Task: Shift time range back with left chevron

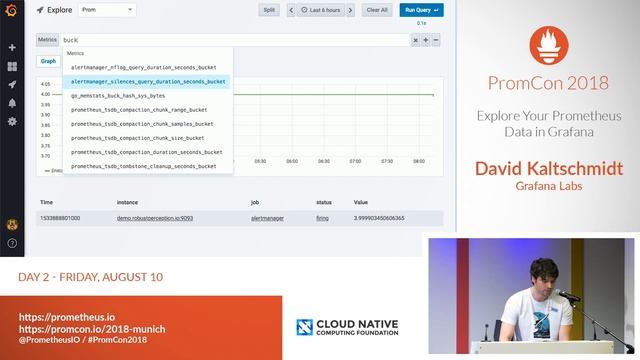Action: [x=291, y=10]
